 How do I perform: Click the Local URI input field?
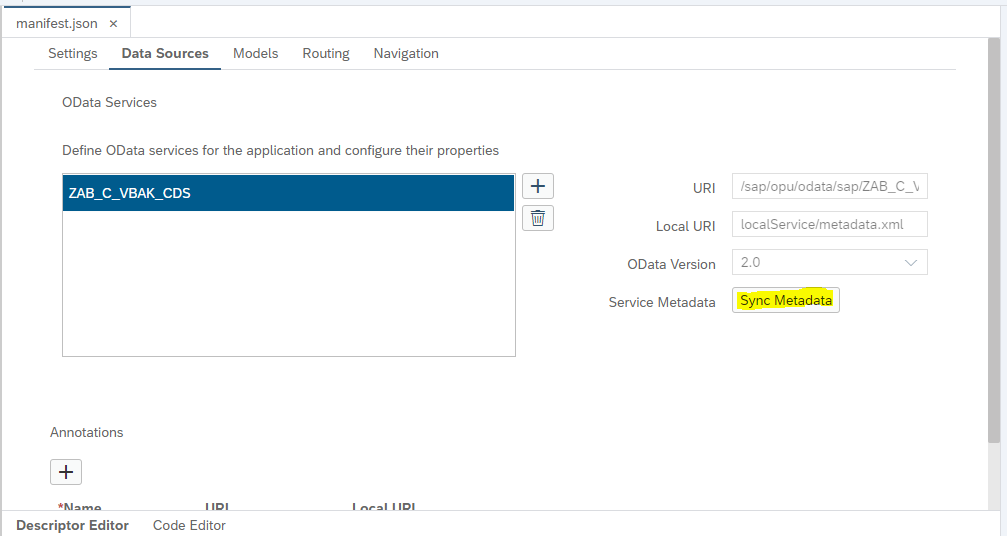coord(829,224)
